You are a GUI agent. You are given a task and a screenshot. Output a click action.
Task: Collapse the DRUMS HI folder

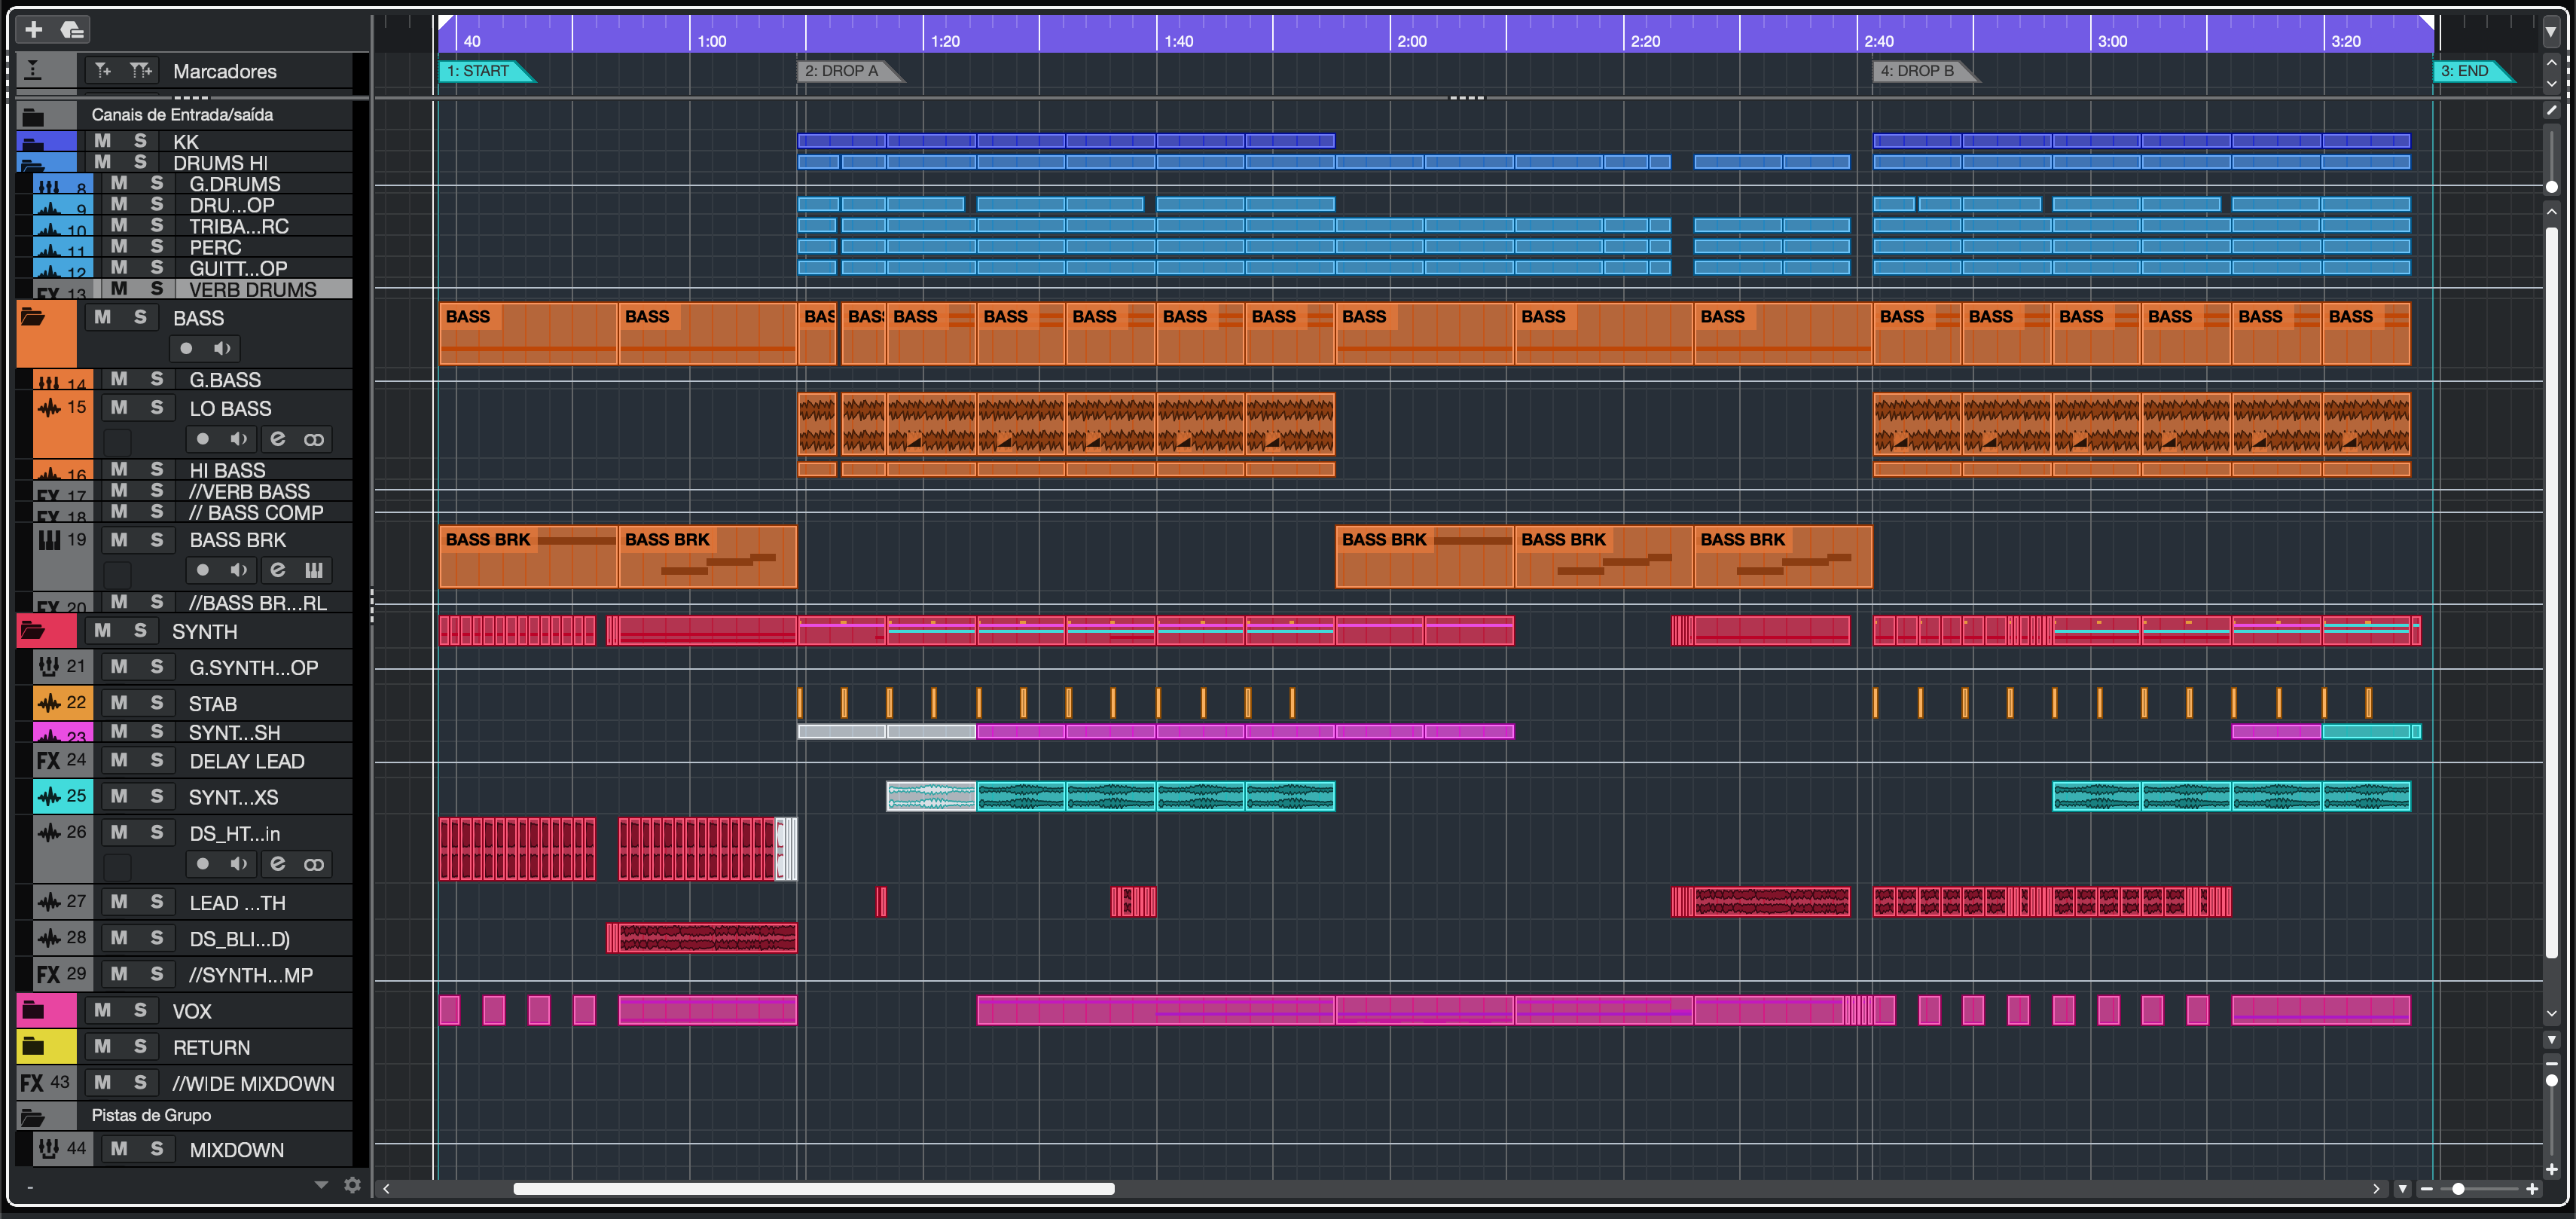point(33,165)
